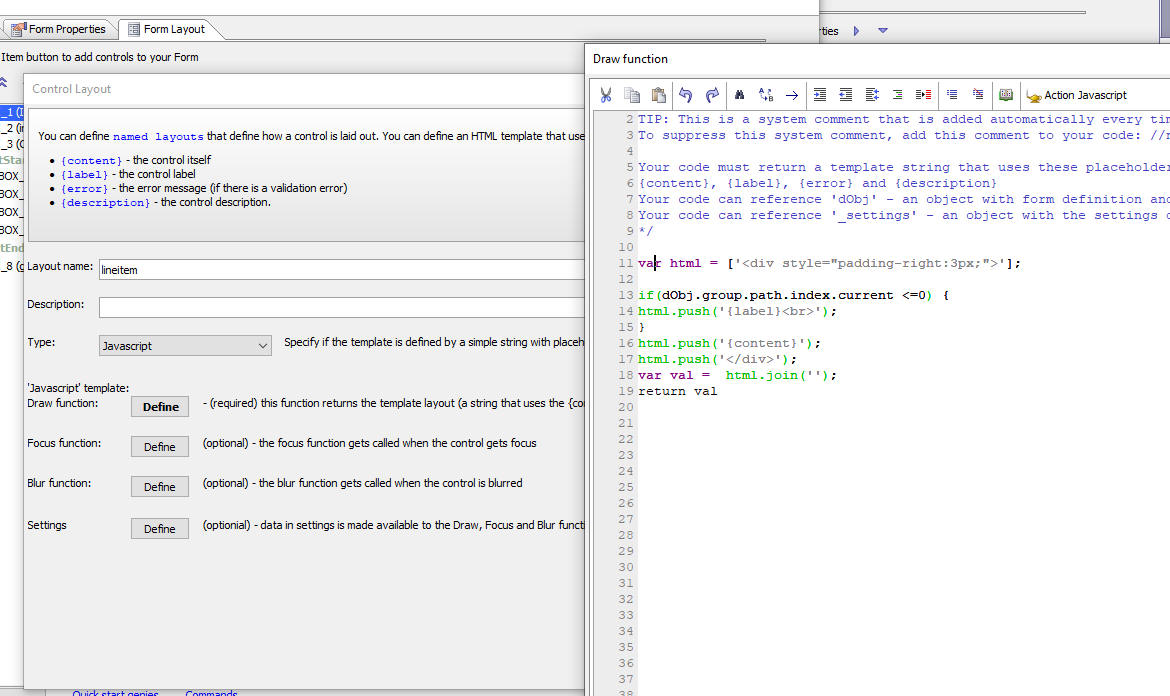Click the Copy icon in Draw function toolbar

coord(632,95)
